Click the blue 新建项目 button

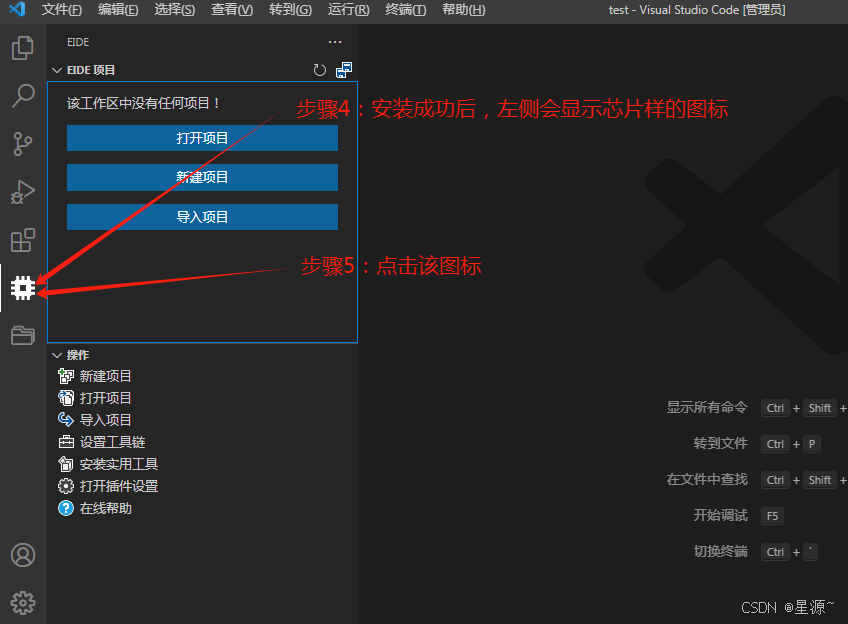tap(202, 177)
